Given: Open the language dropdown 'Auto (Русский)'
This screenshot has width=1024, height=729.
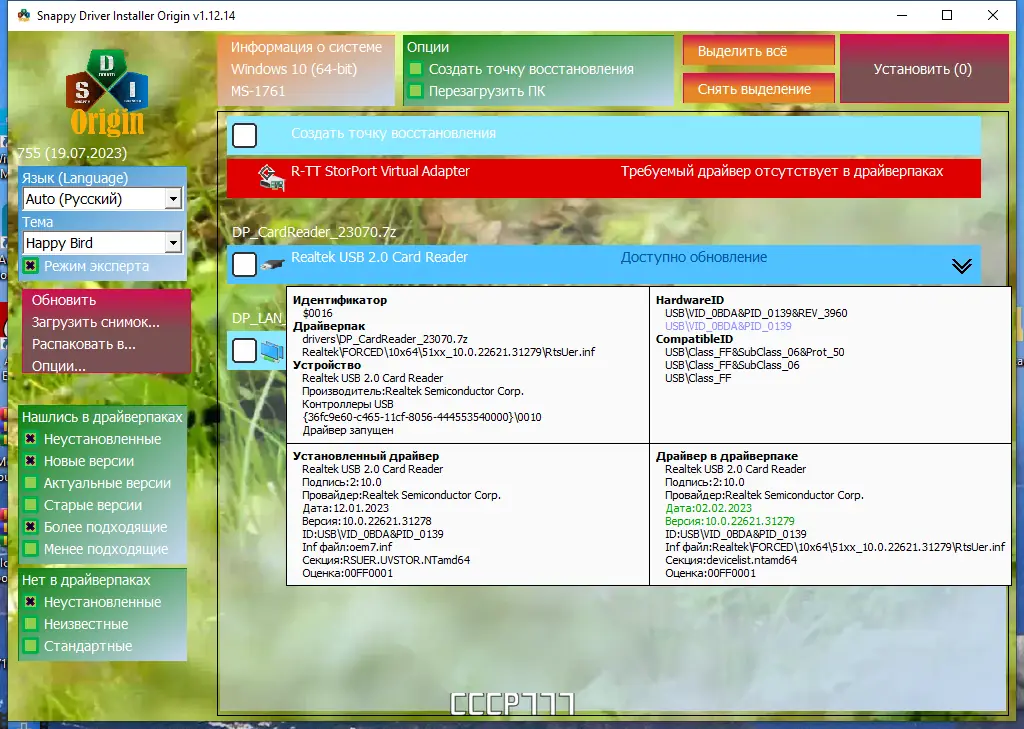Looking at the screenshot, I should [103, 199].
